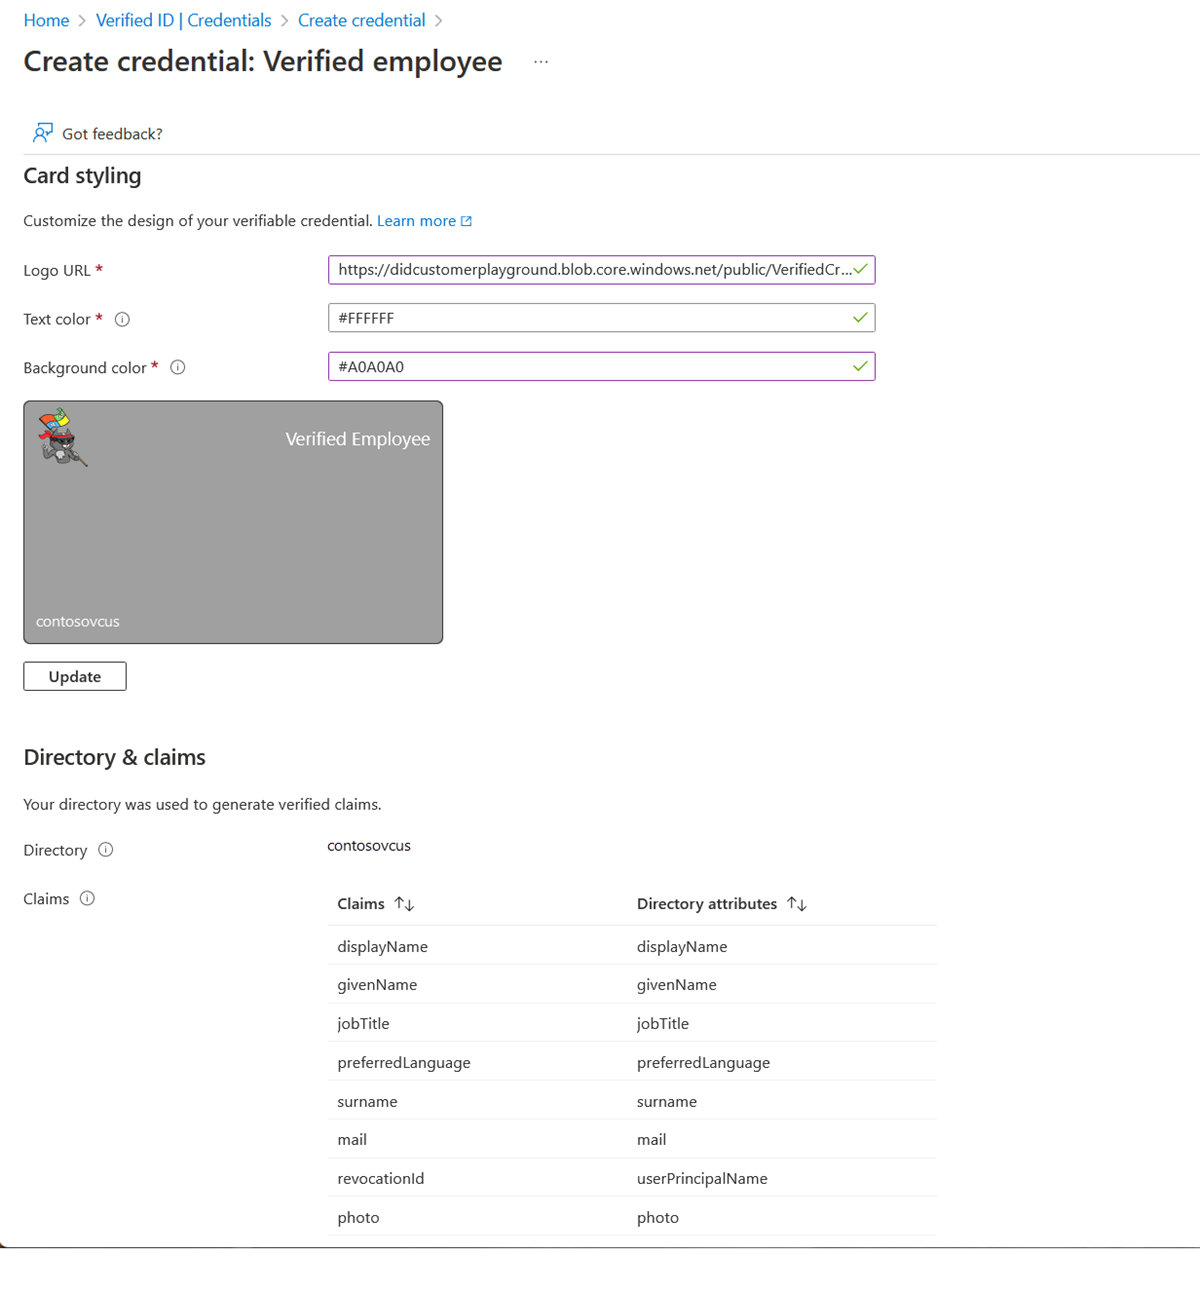1200x1293 pixels.
Task: Click the external link icon beside Learn more
Action: (466, 221)
